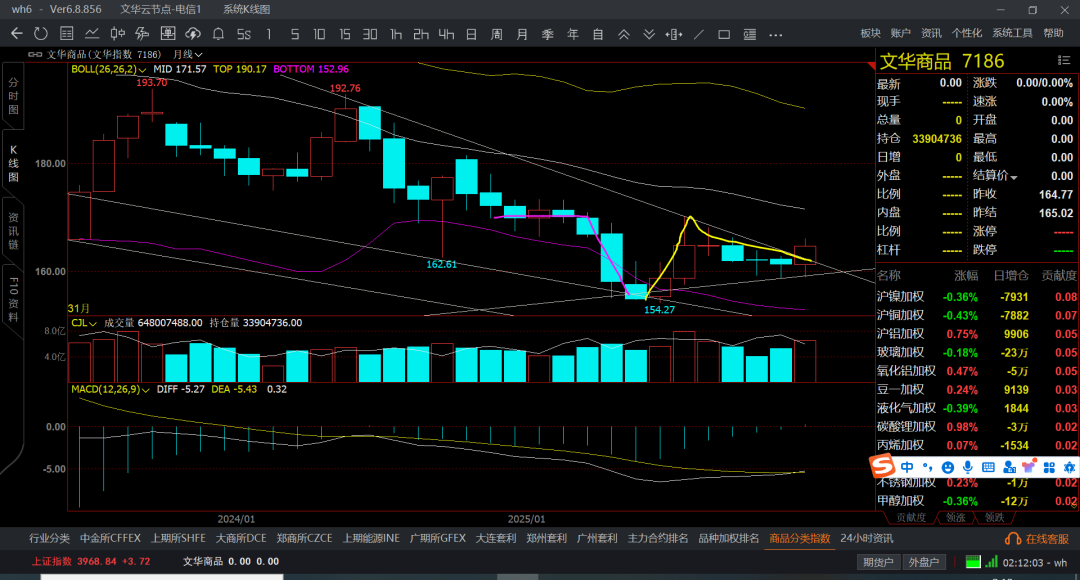Click the Sogou voice microphone icon
Screen dimensions: 1080x580
click(x=968, y=467)
